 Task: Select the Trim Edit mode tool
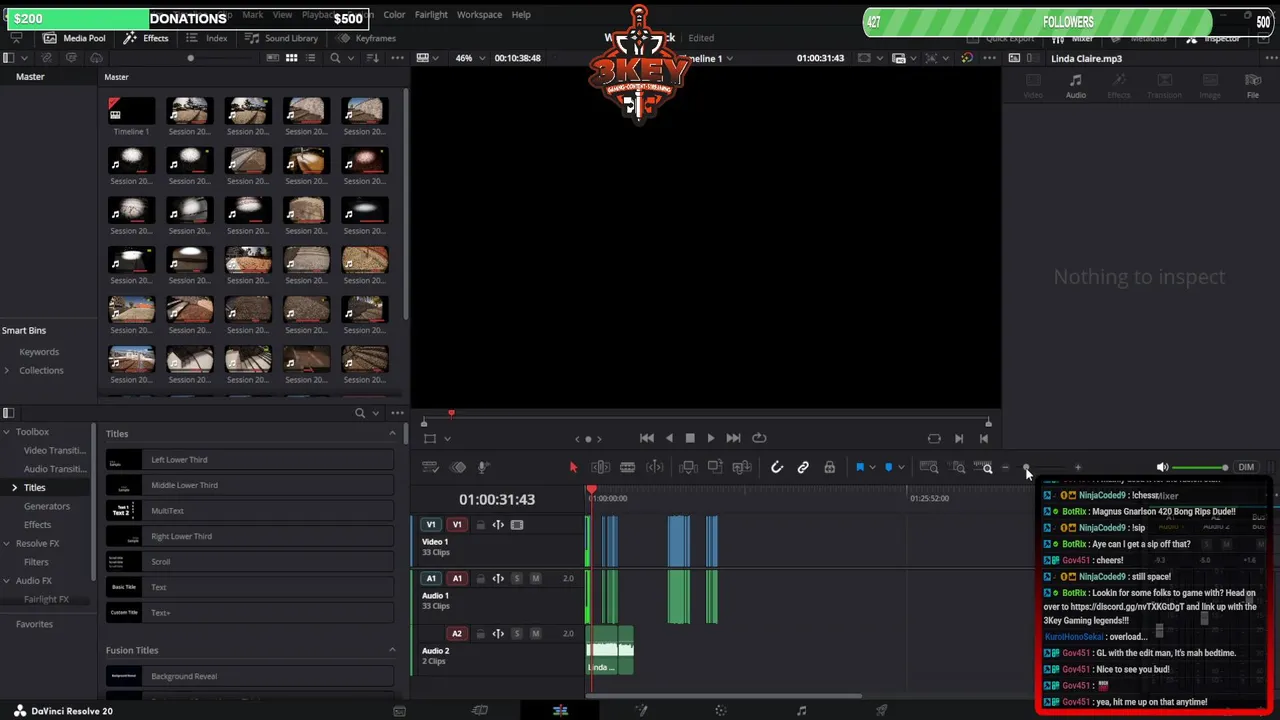[x=600, y=467]
